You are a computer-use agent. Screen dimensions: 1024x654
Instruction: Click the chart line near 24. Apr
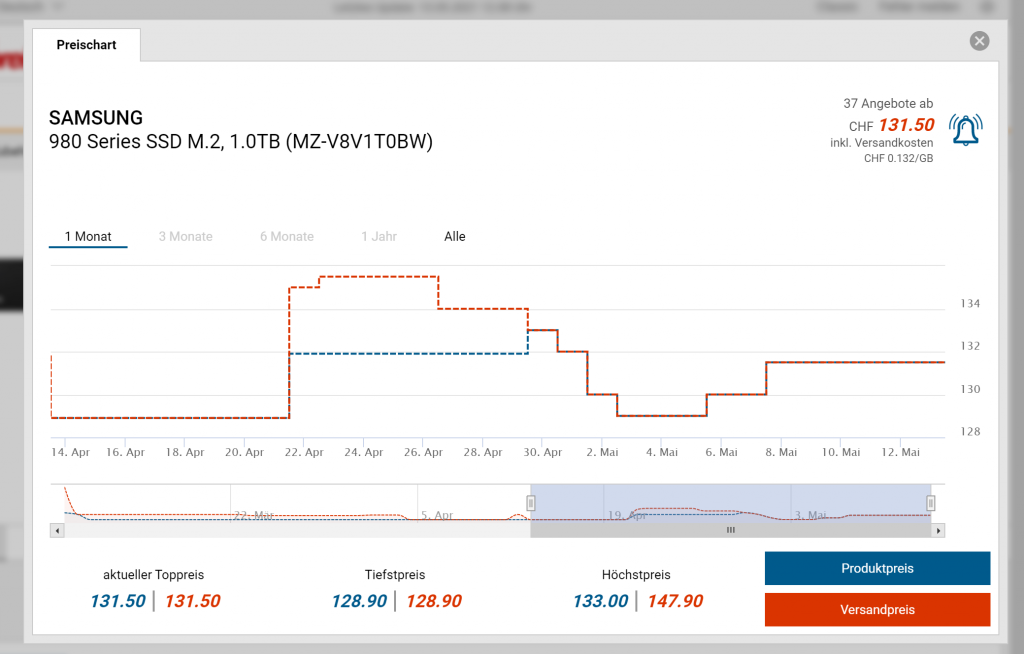(x=365, y=276)
